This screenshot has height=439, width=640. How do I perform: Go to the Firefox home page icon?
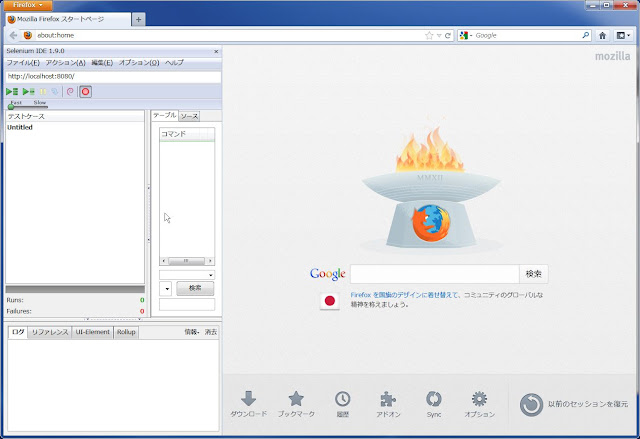pyautogui.click(x=602, y=35)
